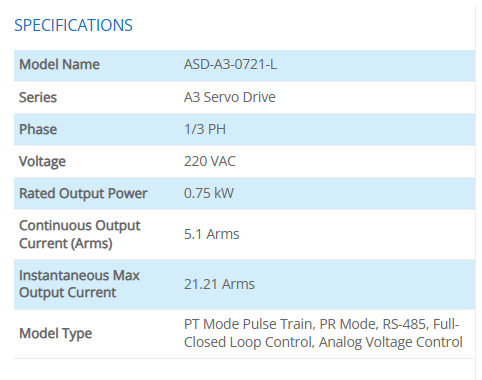Image resolution: width=482 pixels, height=380 pixels.
Task: Select the Model Type label
Action: point(55,333)
